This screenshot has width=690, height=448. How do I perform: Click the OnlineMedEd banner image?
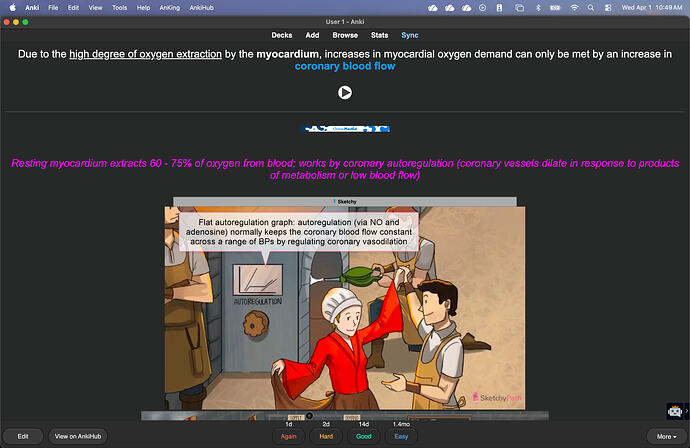point(345,129)
